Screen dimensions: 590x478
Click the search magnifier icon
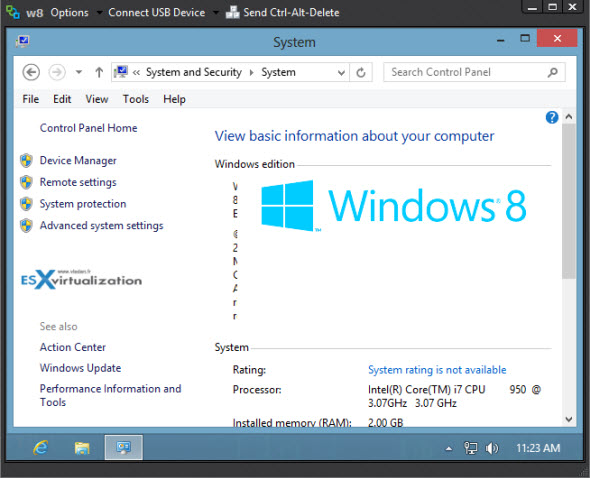tap(553, 72)
